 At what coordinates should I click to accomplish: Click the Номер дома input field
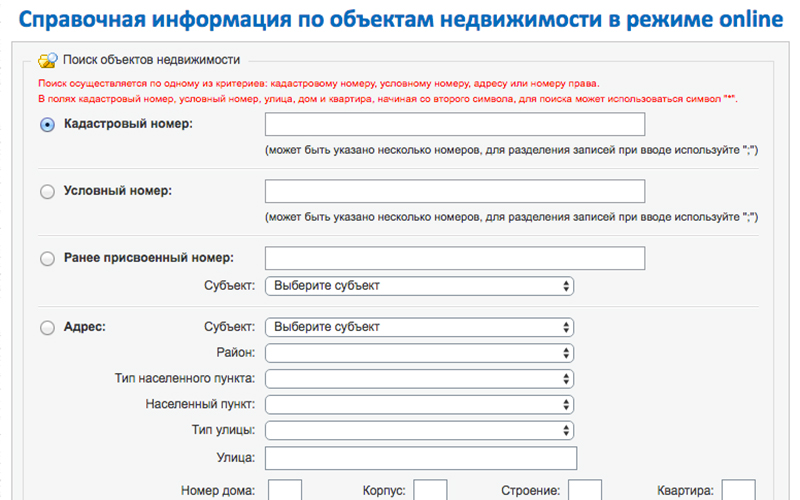click(x=285, y=490)
